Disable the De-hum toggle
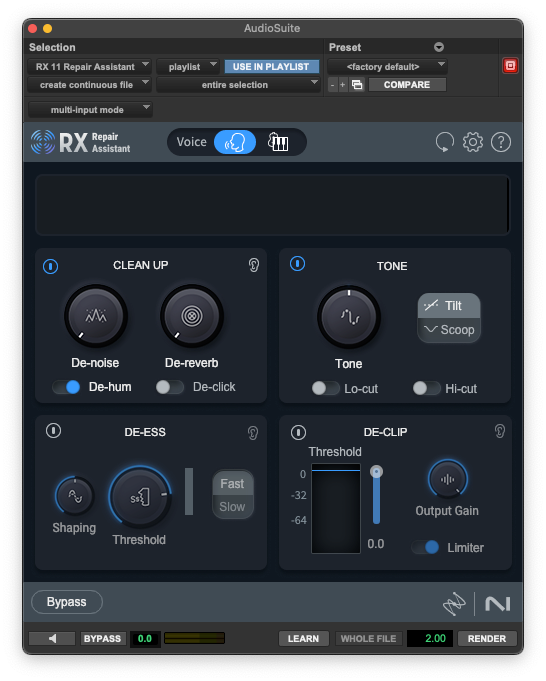This screenshot has width=546, height=681. (x=66, y=387)
